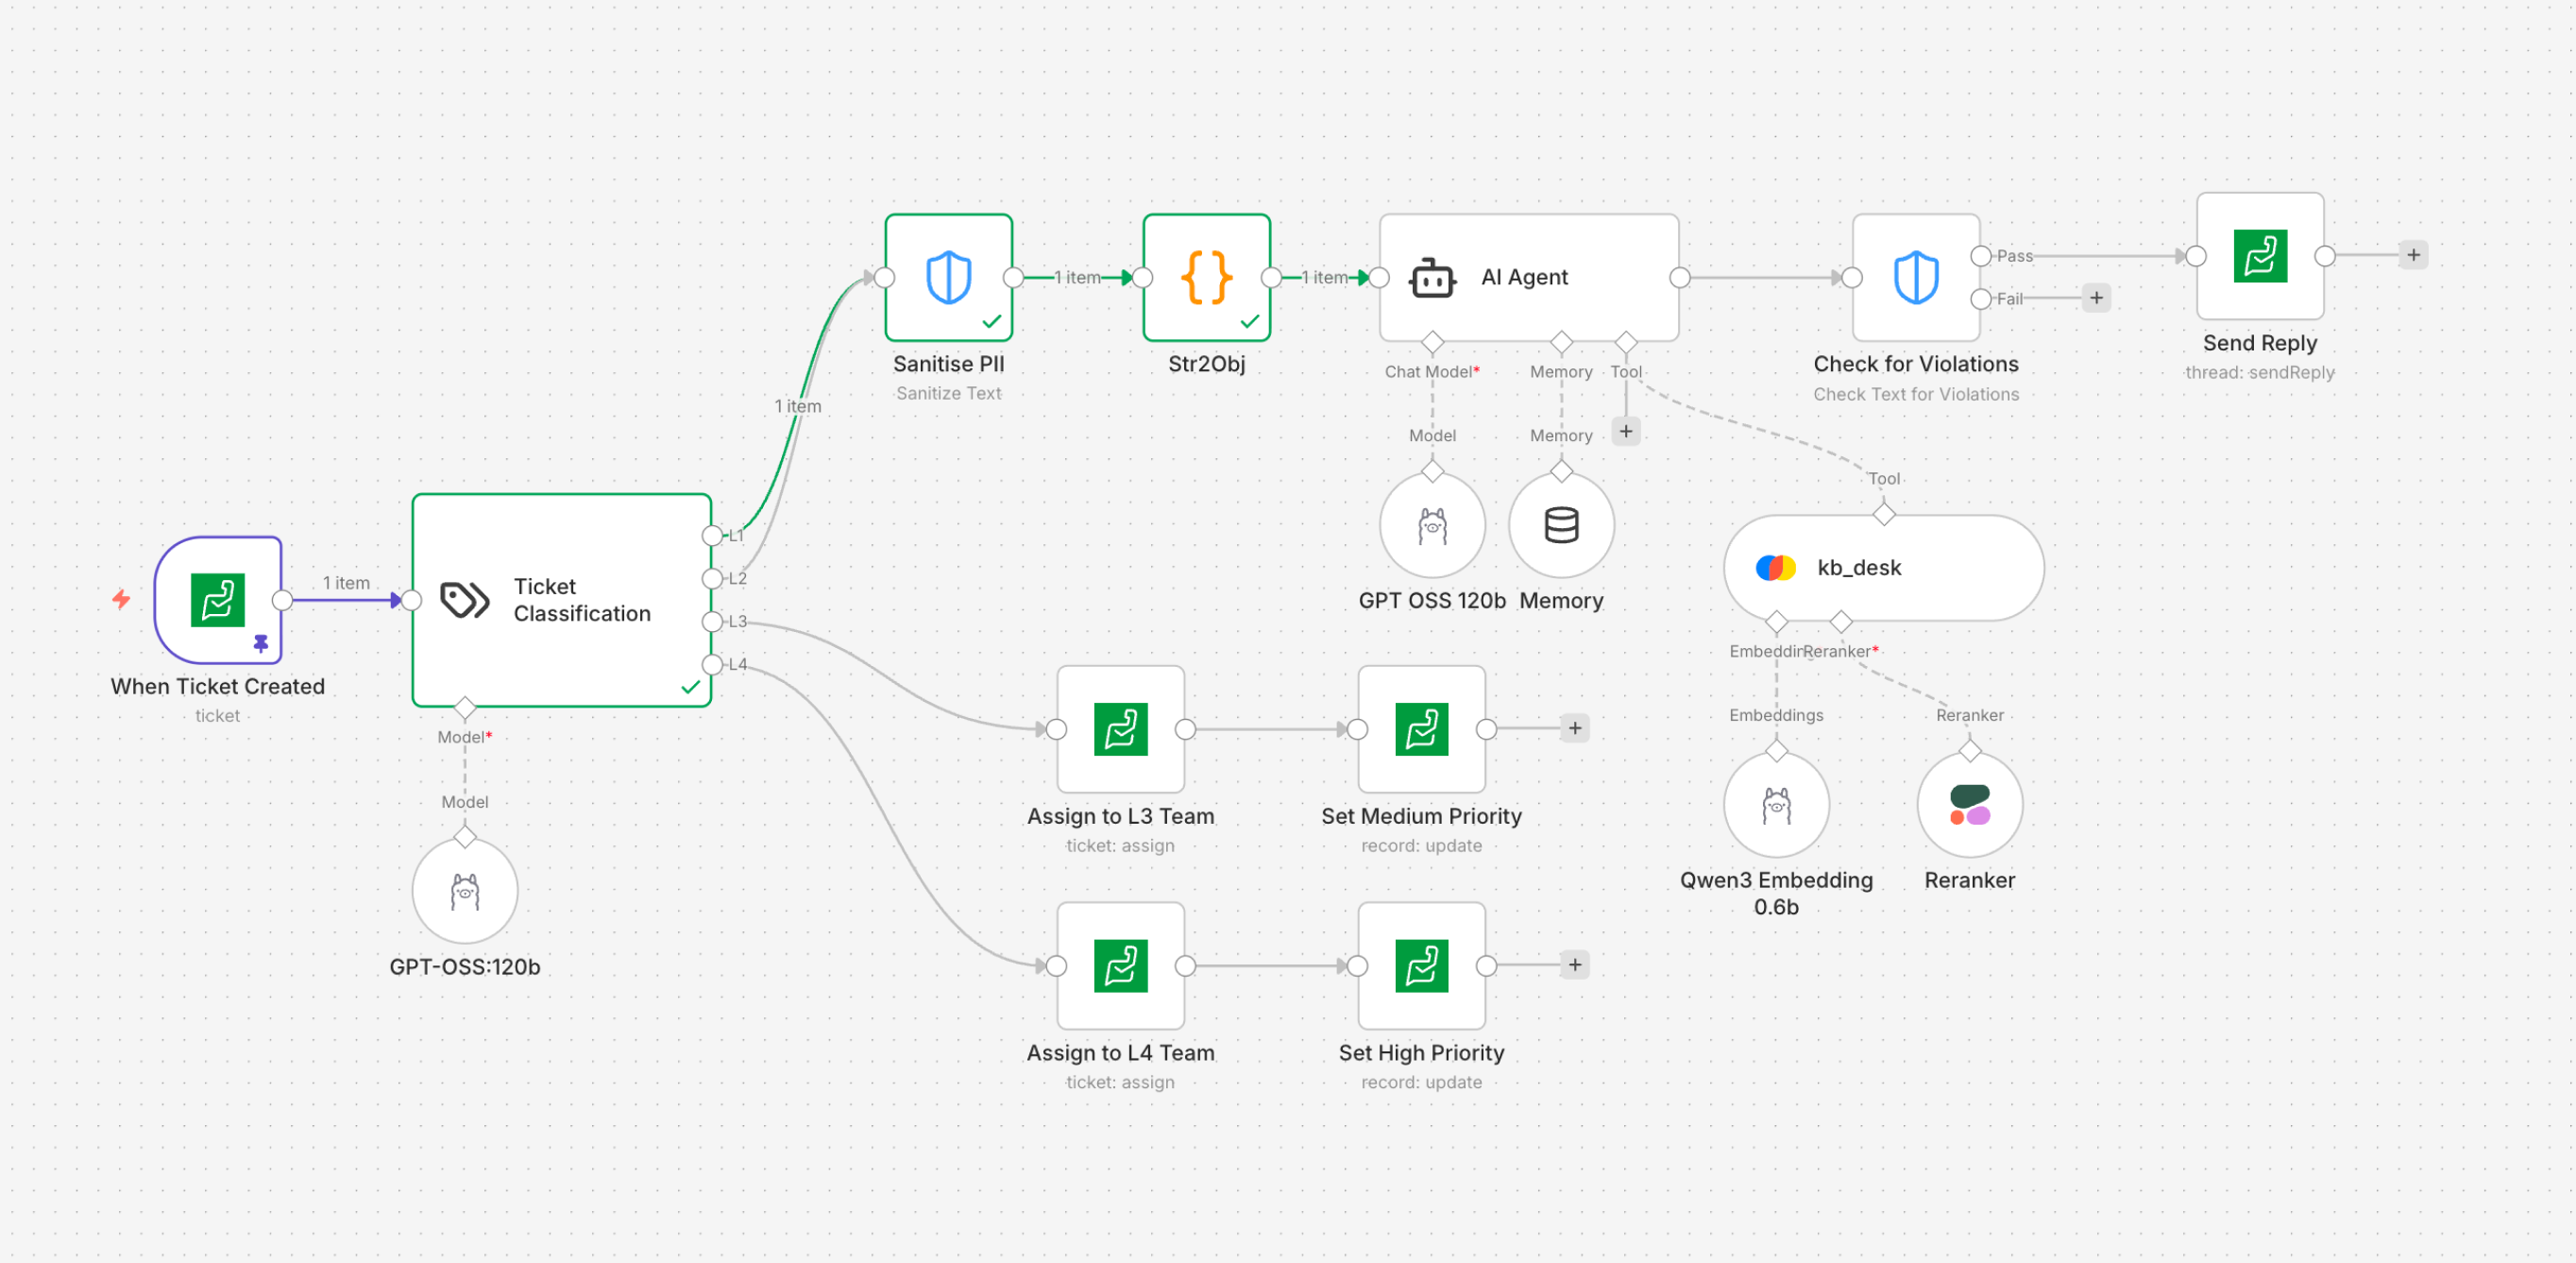The width and height of the screenshot is (2576, 1263).
Task: Open the Assign to L4 Team node
Action: (x=1121, y=965)
